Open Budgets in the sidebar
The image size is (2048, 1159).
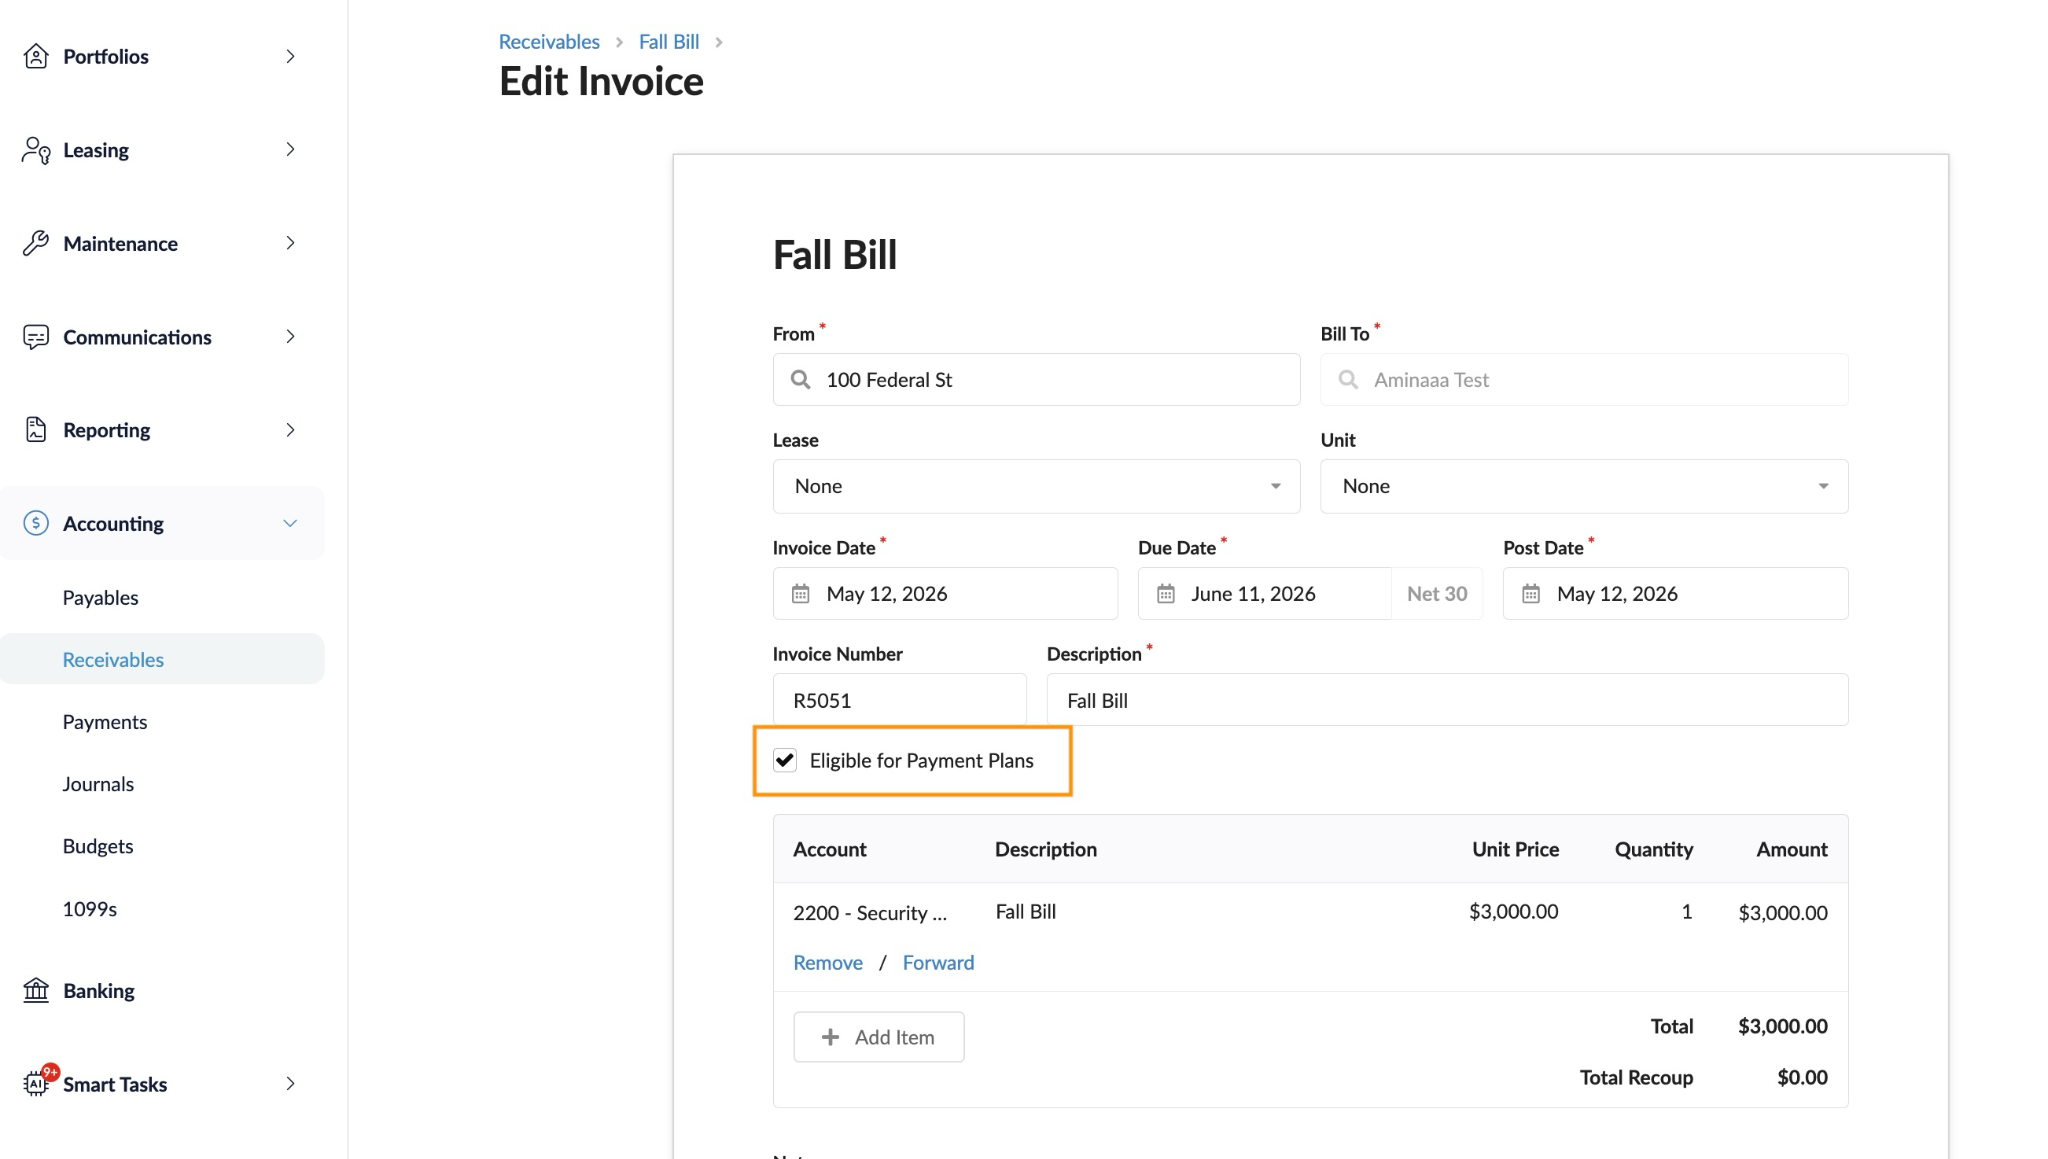[x=98, y=846]
